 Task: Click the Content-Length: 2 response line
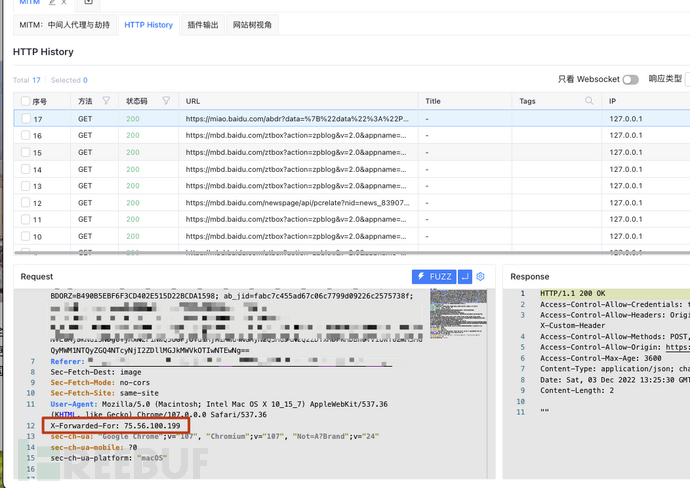click(x=577, y=390)
